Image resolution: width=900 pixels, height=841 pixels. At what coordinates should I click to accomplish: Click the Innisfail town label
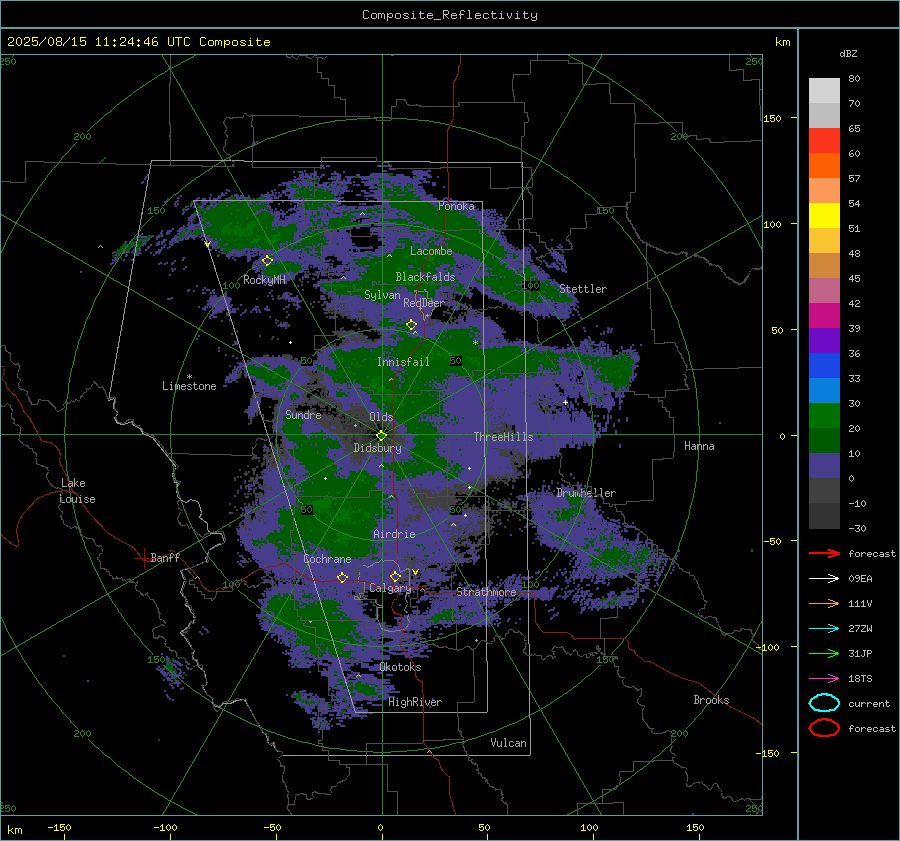click(x=403, y=362)
